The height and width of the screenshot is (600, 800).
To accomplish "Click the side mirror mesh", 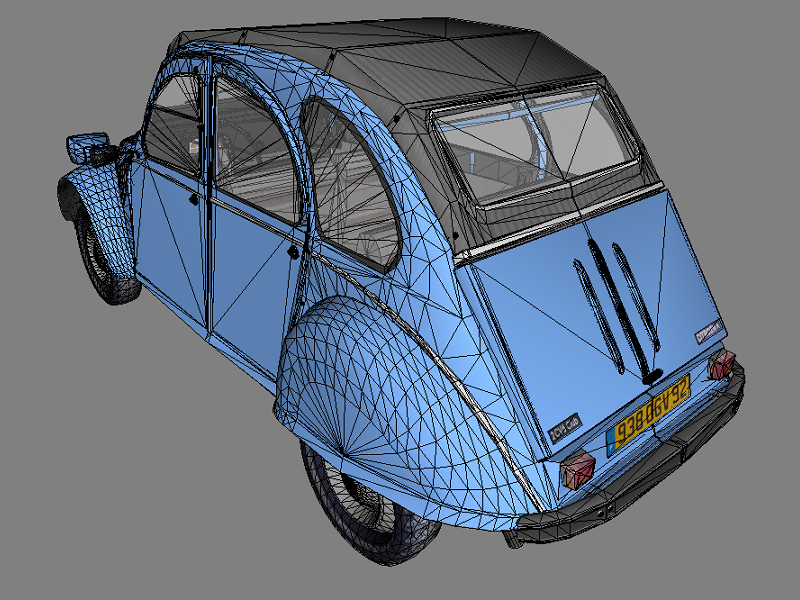I will tap(85, 148).
